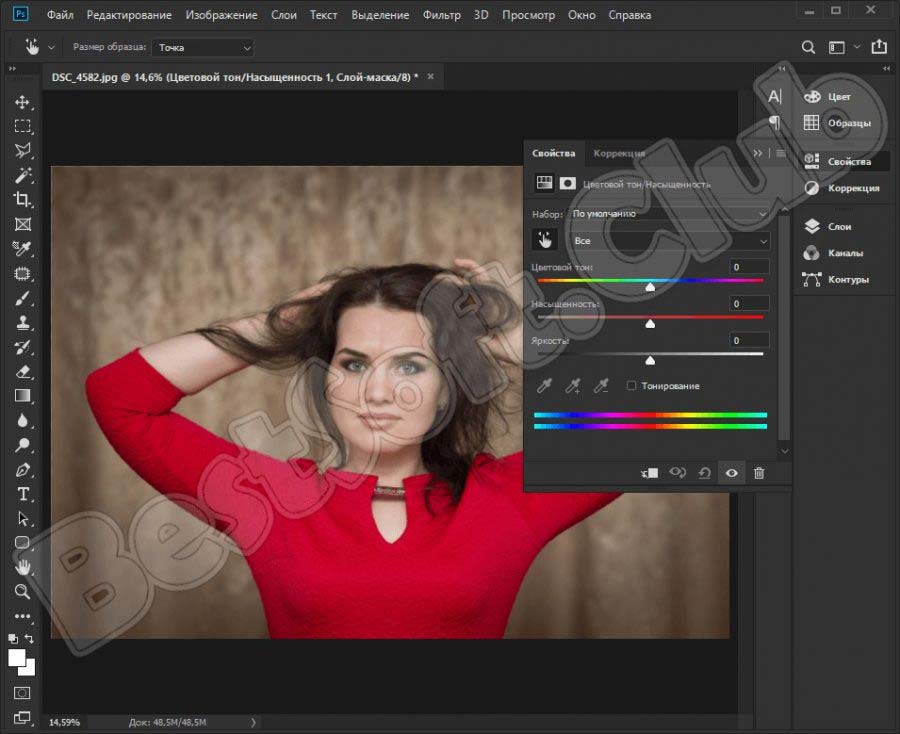
Task: Open the Фильтр menu
Action: (441, 15)
